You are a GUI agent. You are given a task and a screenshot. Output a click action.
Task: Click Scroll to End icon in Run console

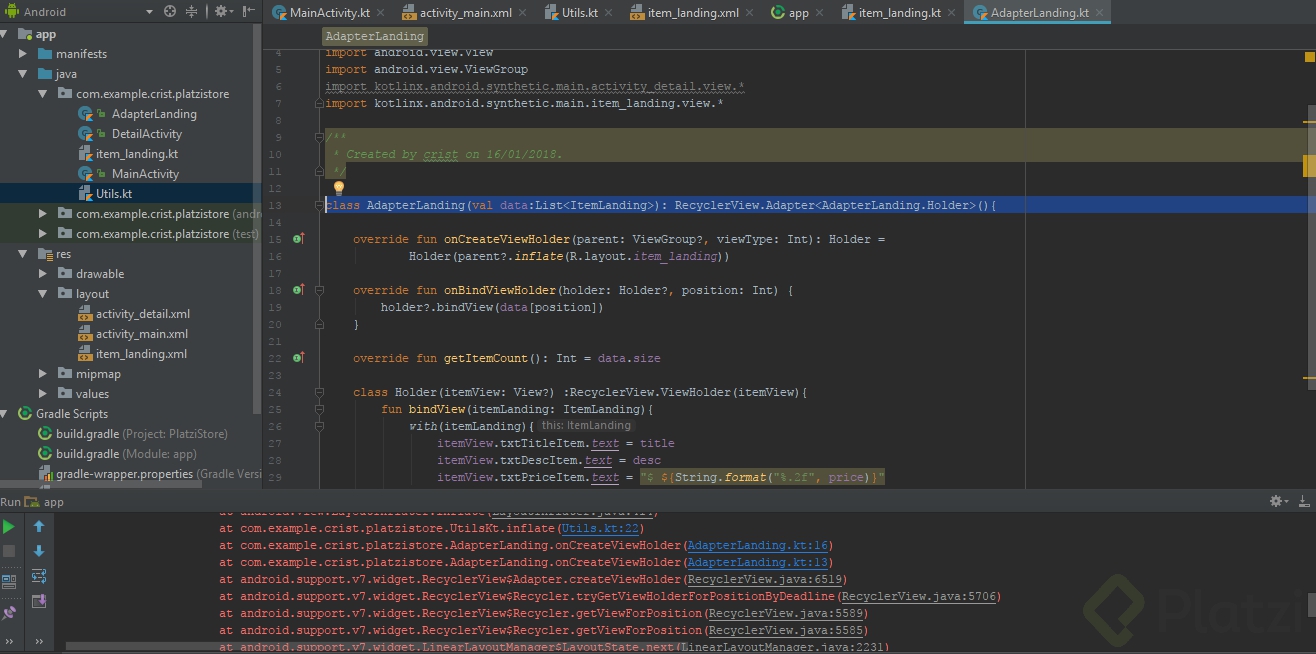tap(39, 601)
